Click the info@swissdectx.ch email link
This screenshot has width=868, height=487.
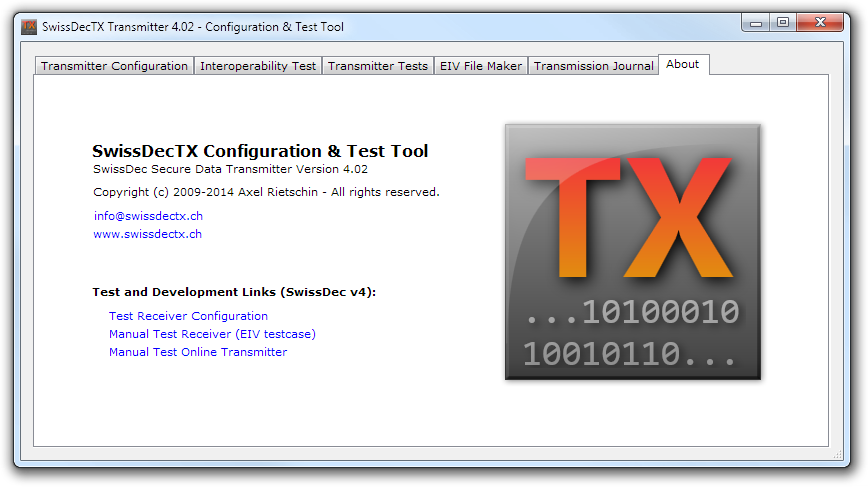pyautogui.click(x=148, y=216)
